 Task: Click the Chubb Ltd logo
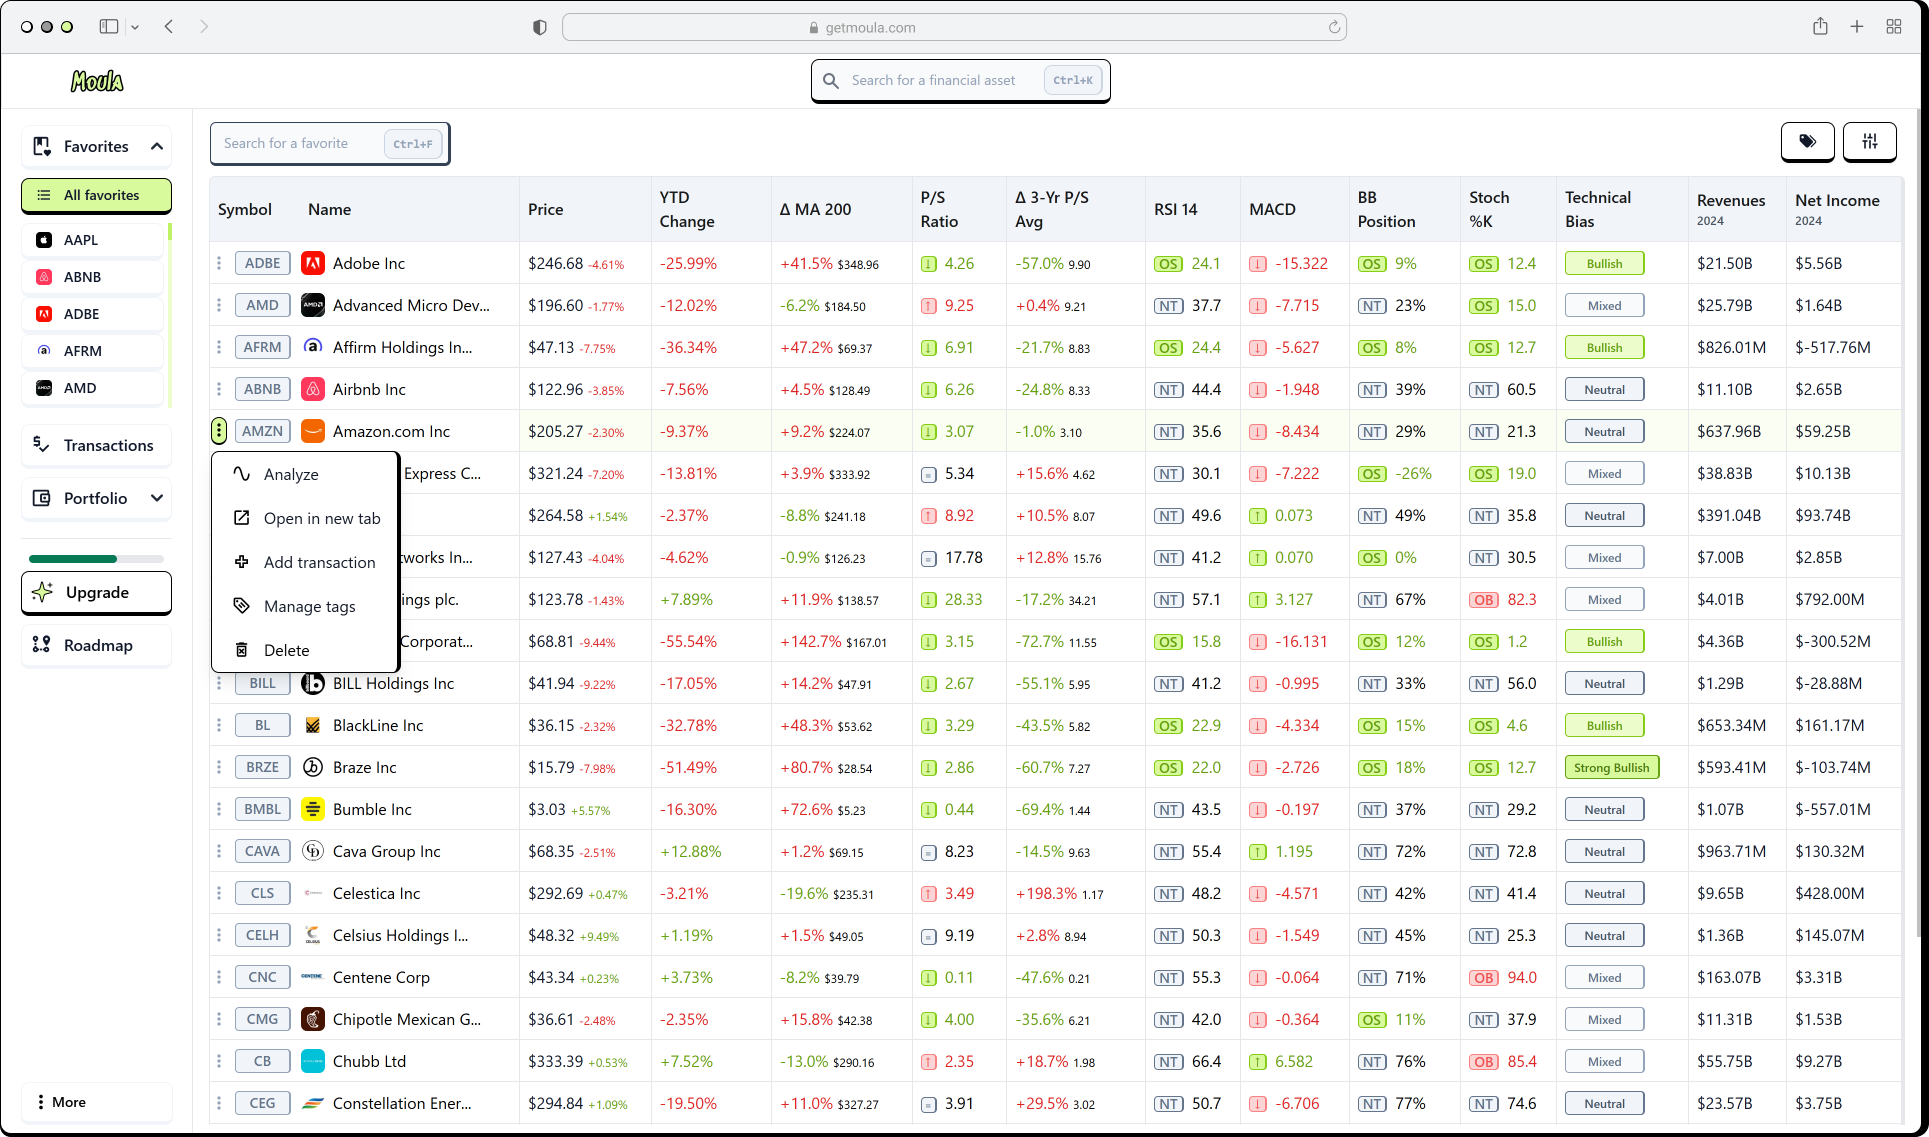click(313, 1061)
